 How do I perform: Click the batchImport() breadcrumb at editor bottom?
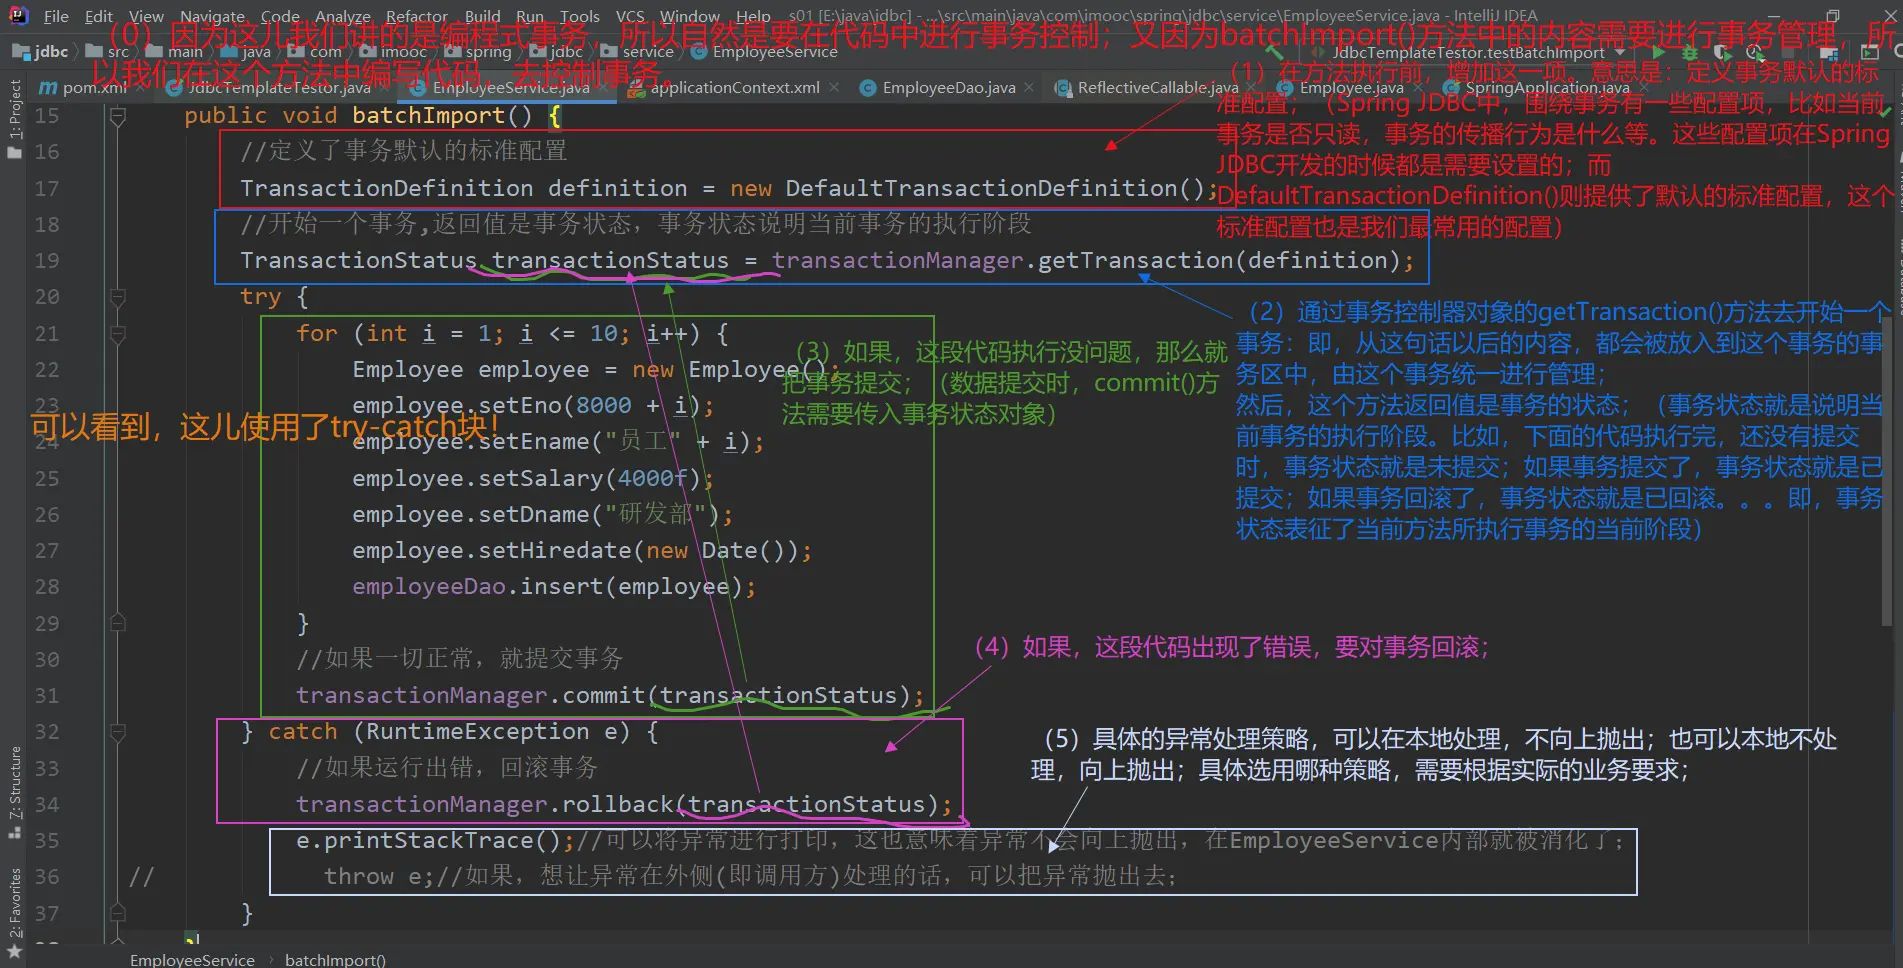click(335, 960)
